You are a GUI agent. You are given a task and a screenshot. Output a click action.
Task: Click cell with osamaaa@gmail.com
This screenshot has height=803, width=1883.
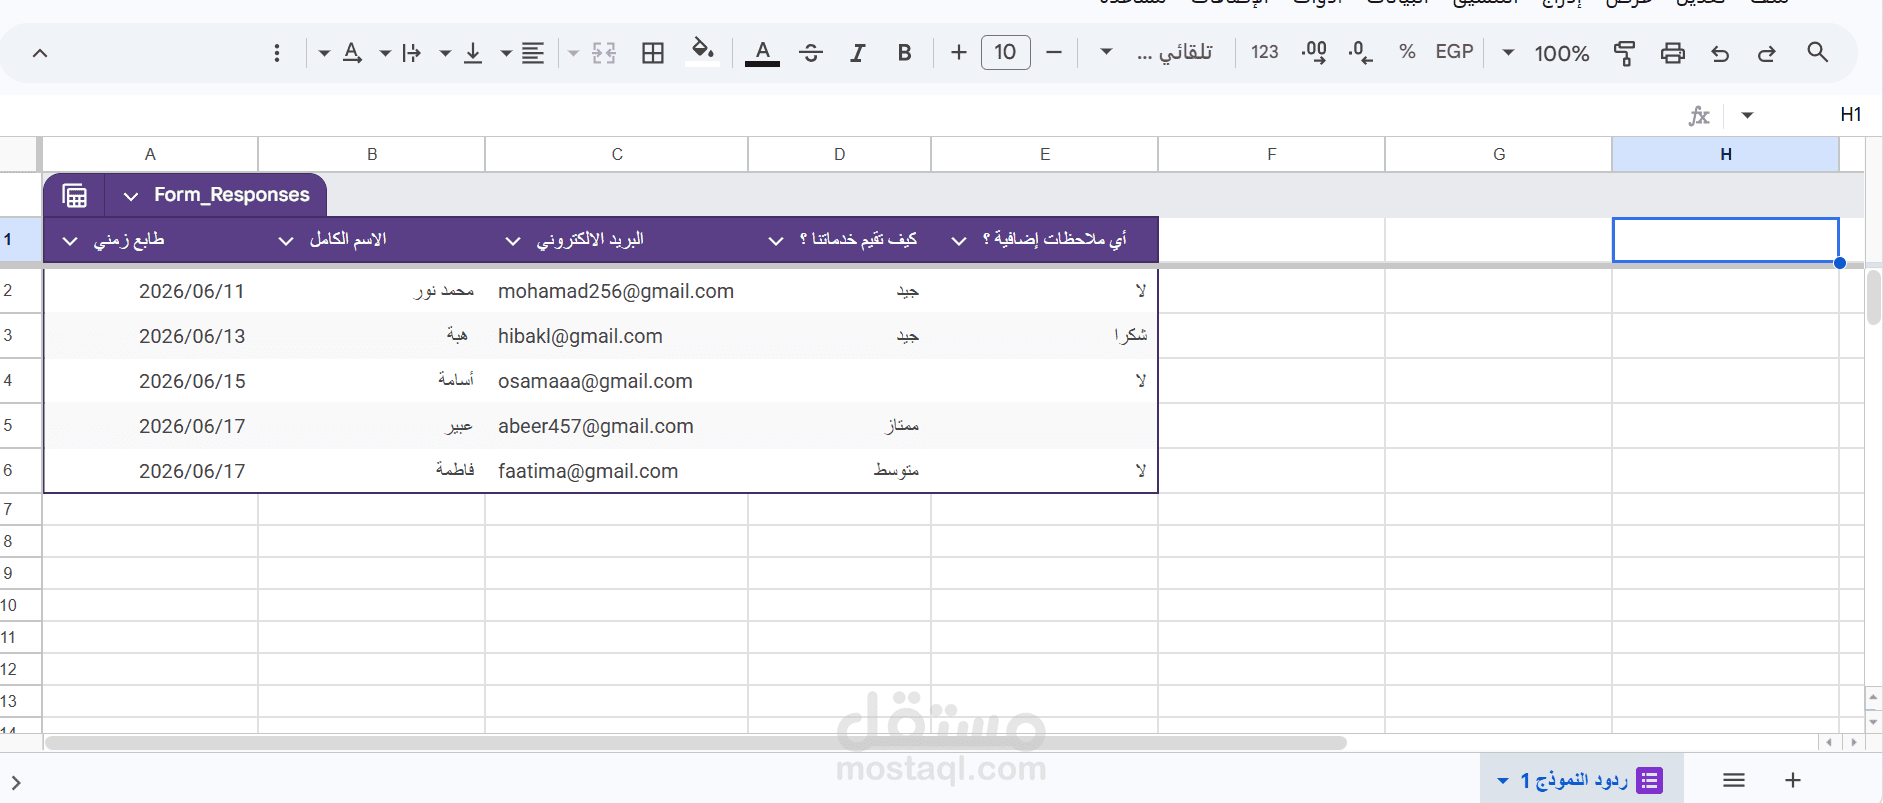tap(616, 381)
